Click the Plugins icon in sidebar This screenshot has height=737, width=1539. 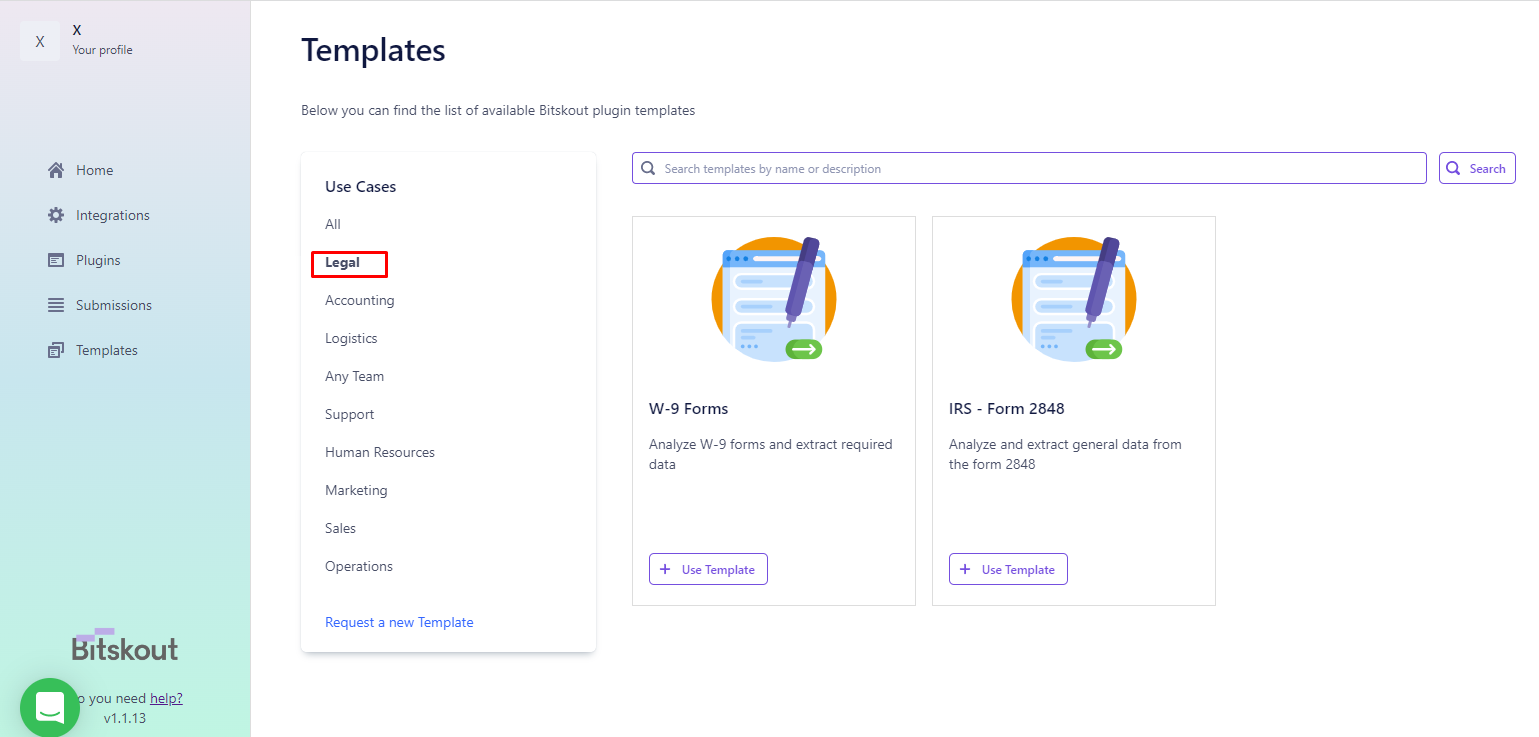tap(56, 260)
